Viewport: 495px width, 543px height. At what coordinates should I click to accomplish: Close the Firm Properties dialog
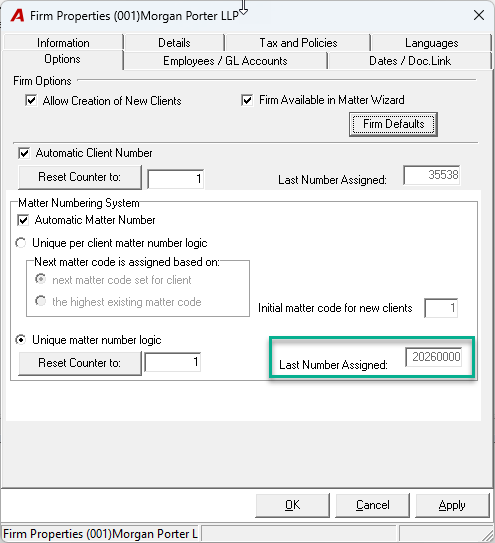tap(479, 15)
